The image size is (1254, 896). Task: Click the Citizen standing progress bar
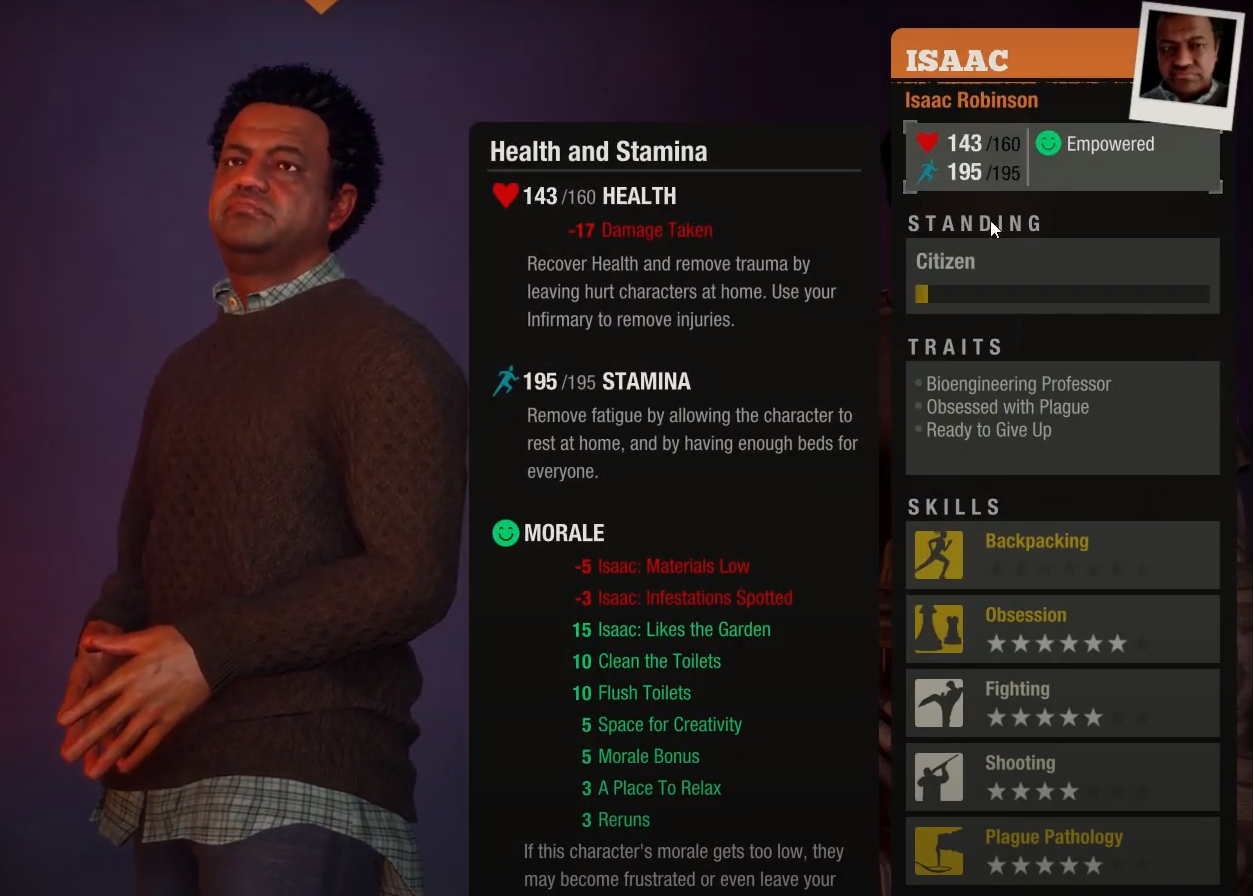[x=1062, y=294]
